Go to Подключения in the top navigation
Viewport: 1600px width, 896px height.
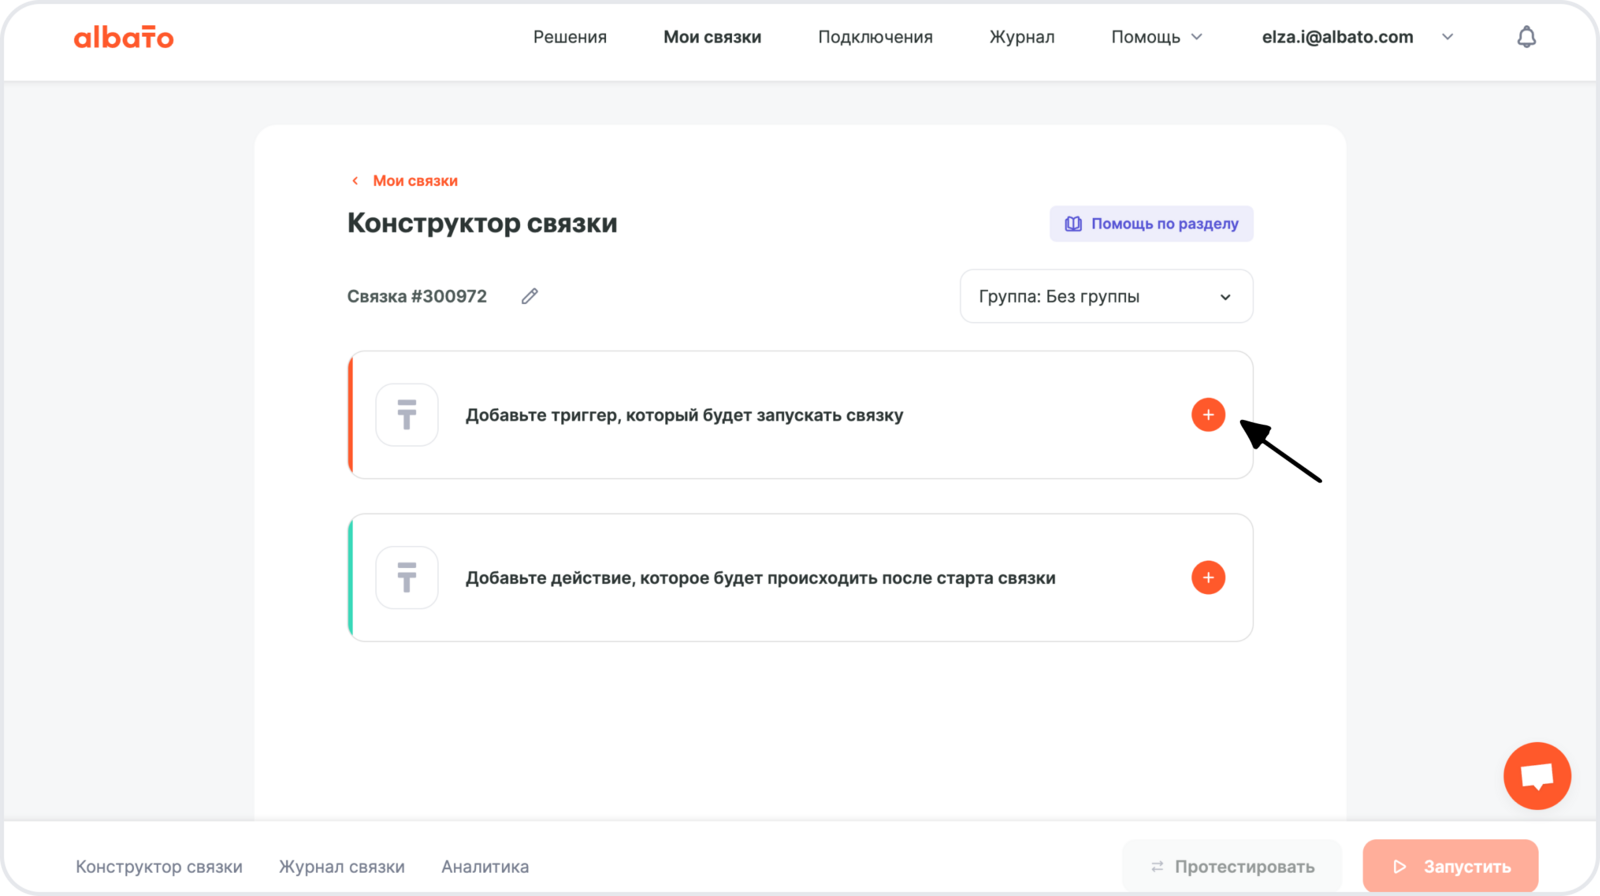point(875,37)
